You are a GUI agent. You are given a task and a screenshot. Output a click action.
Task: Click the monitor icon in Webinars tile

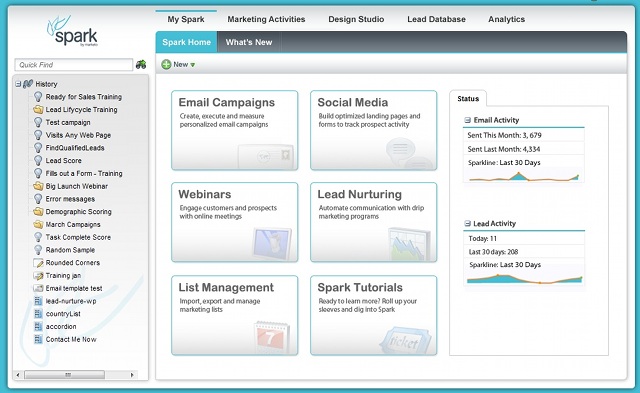click(272, 244)
